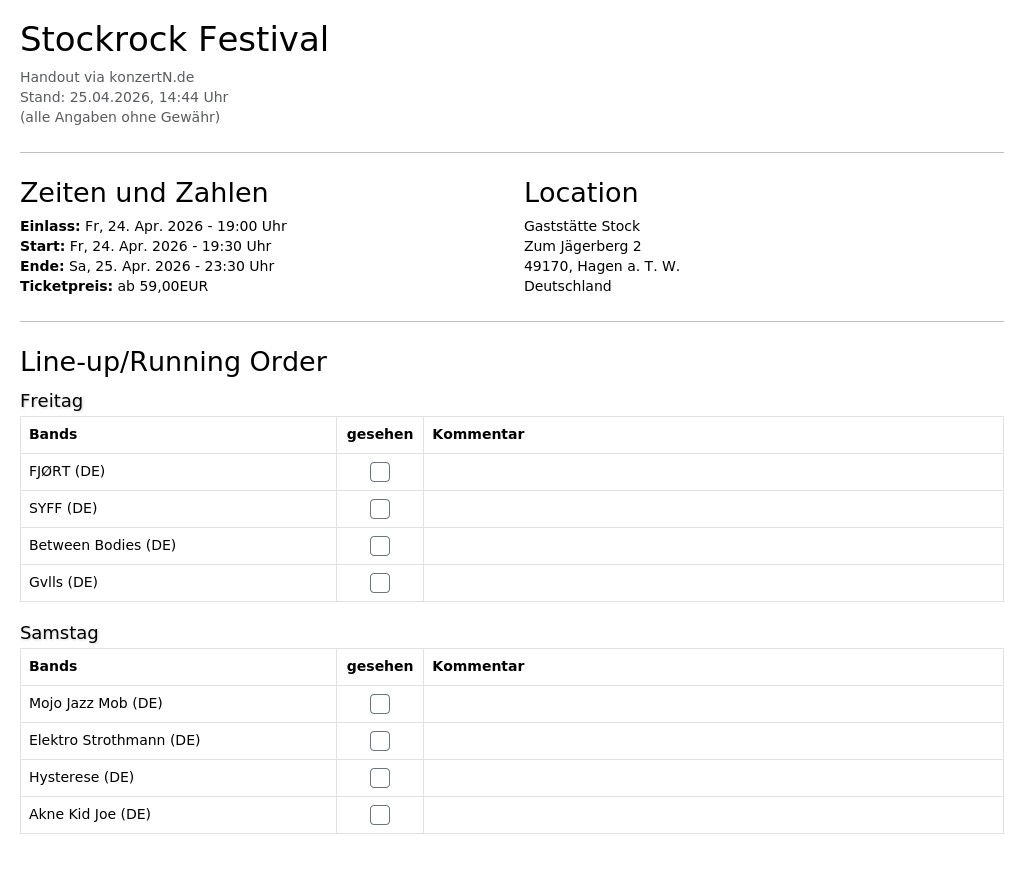Click the Kommentar cell for FJØRT

click(713, 472)
